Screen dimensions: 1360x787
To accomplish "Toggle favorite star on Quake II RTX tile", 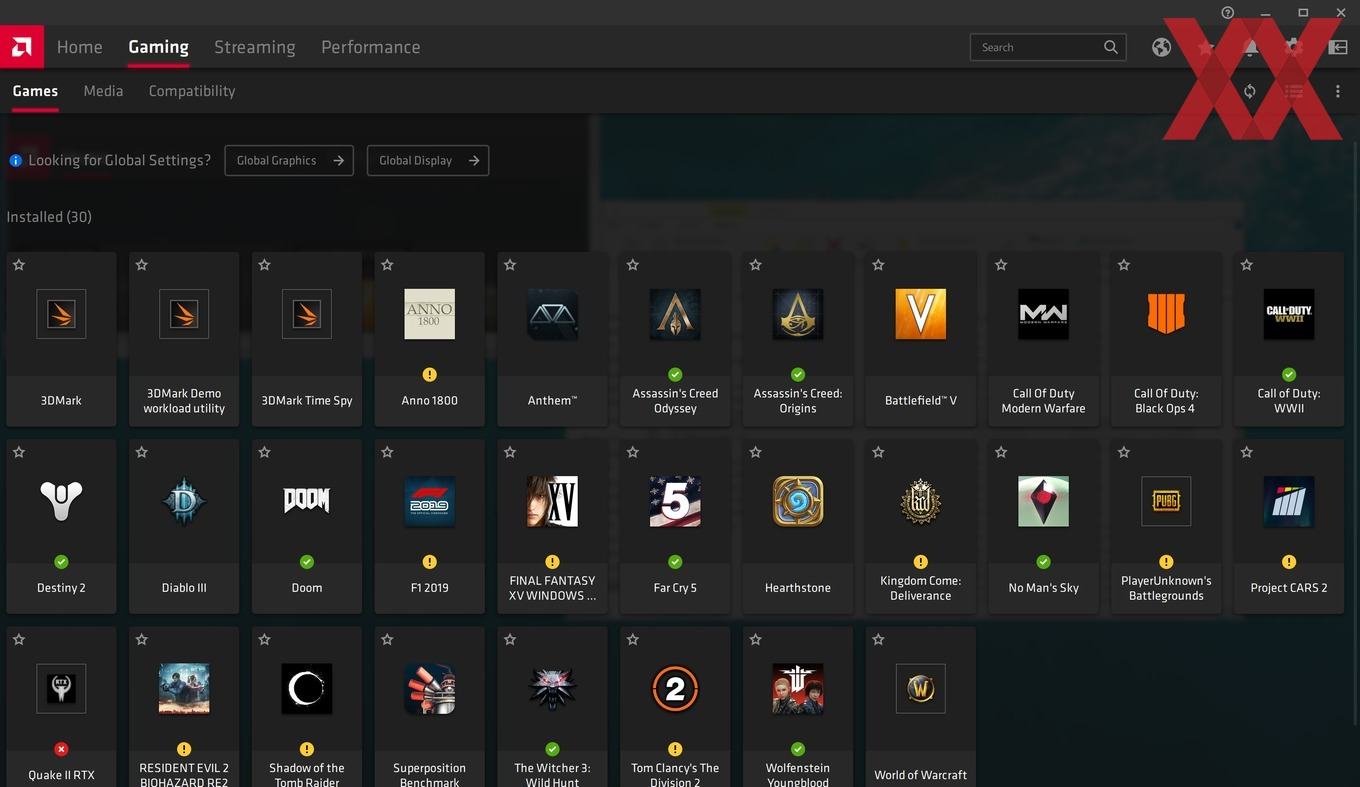I will [19, 639].
